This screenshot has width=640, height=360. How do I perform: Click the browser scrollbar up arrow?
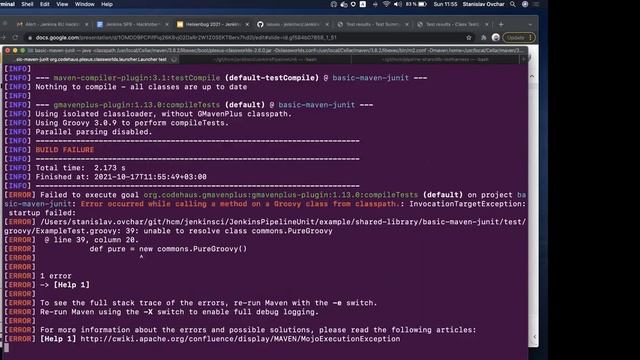click(532, 76)
